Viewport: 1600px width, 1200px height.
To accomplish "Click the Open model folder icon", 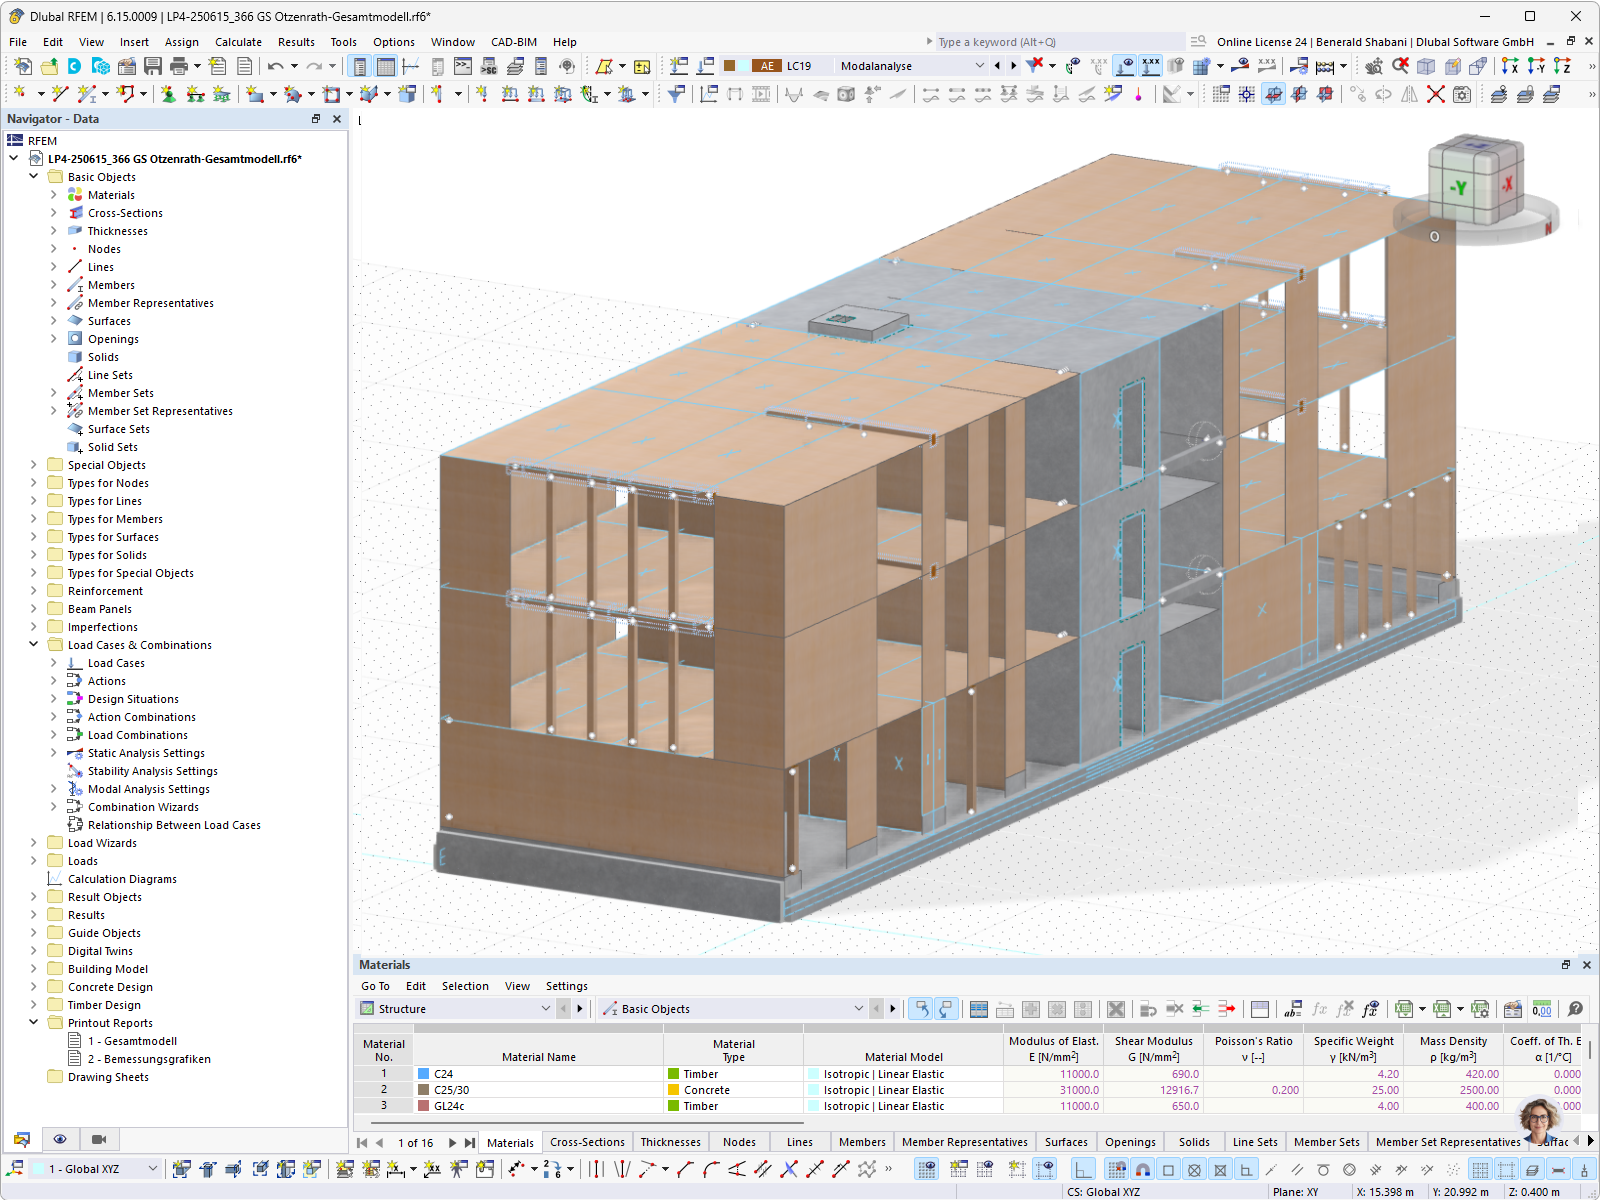I will click(x=49, y=66).
